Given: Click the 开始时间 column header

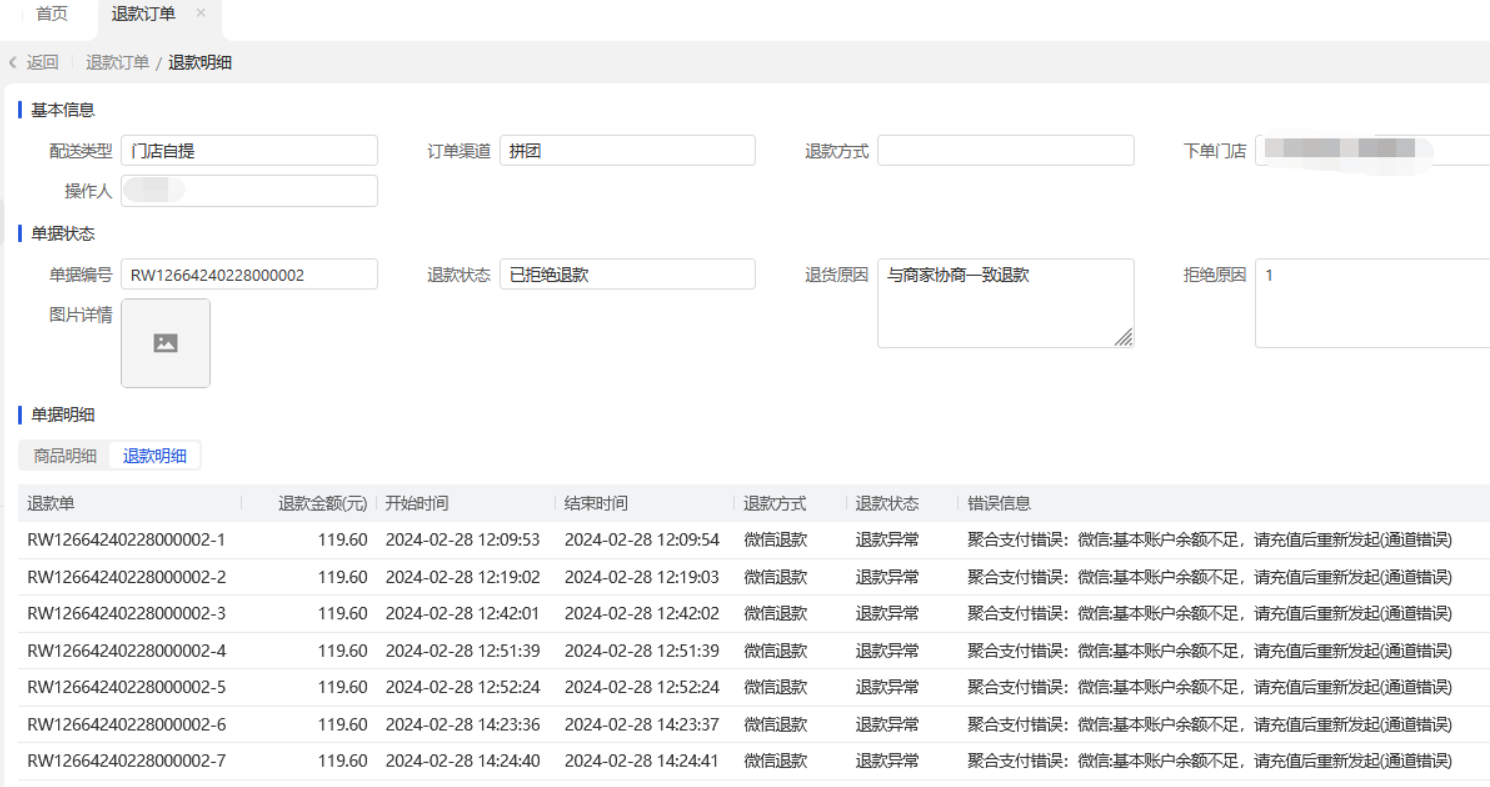Looking at the screenshot, I should [x=417, y=504].
